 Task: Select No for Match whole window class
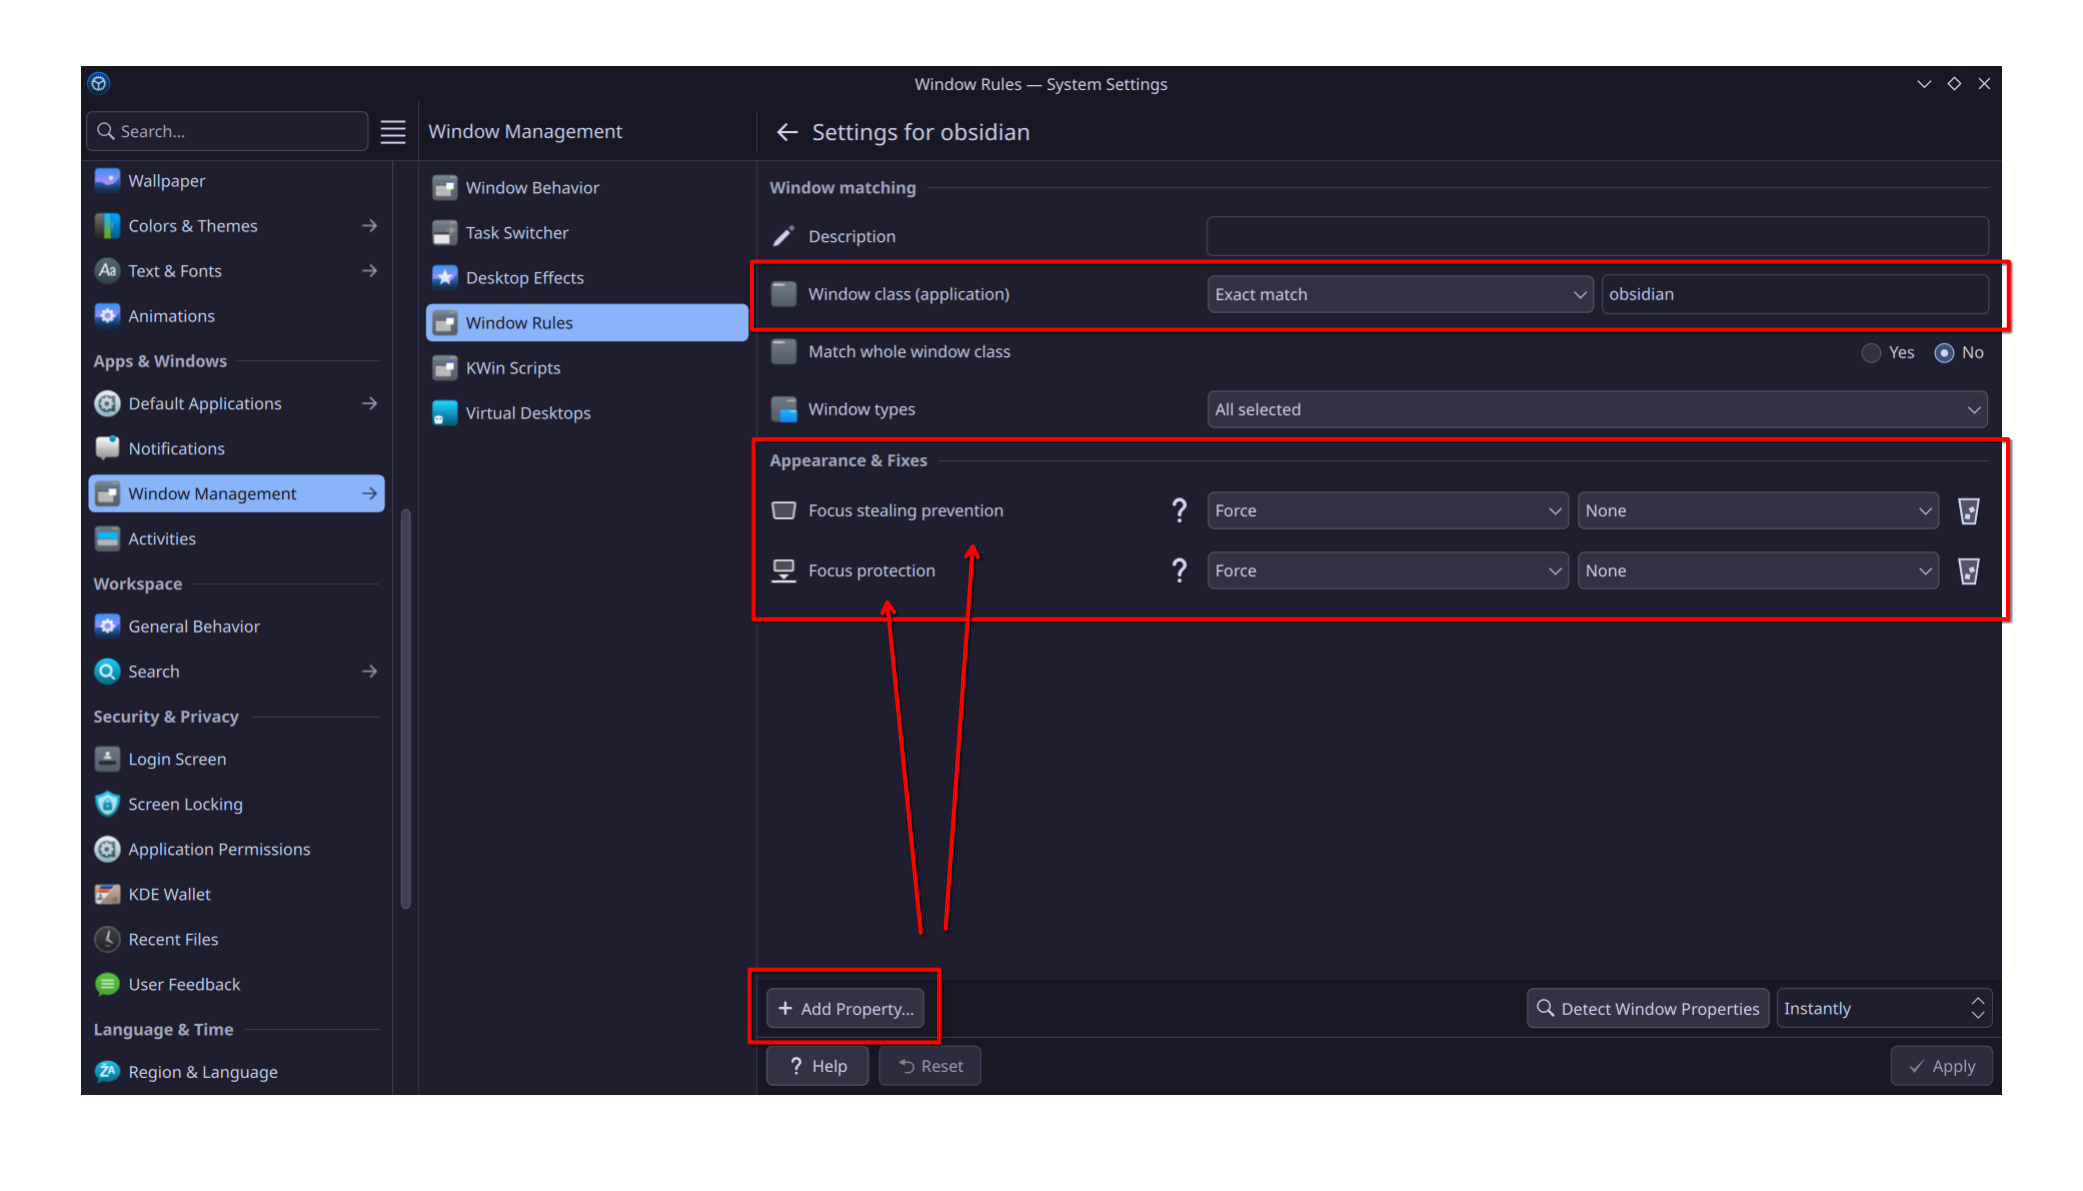pos(1944,353)
